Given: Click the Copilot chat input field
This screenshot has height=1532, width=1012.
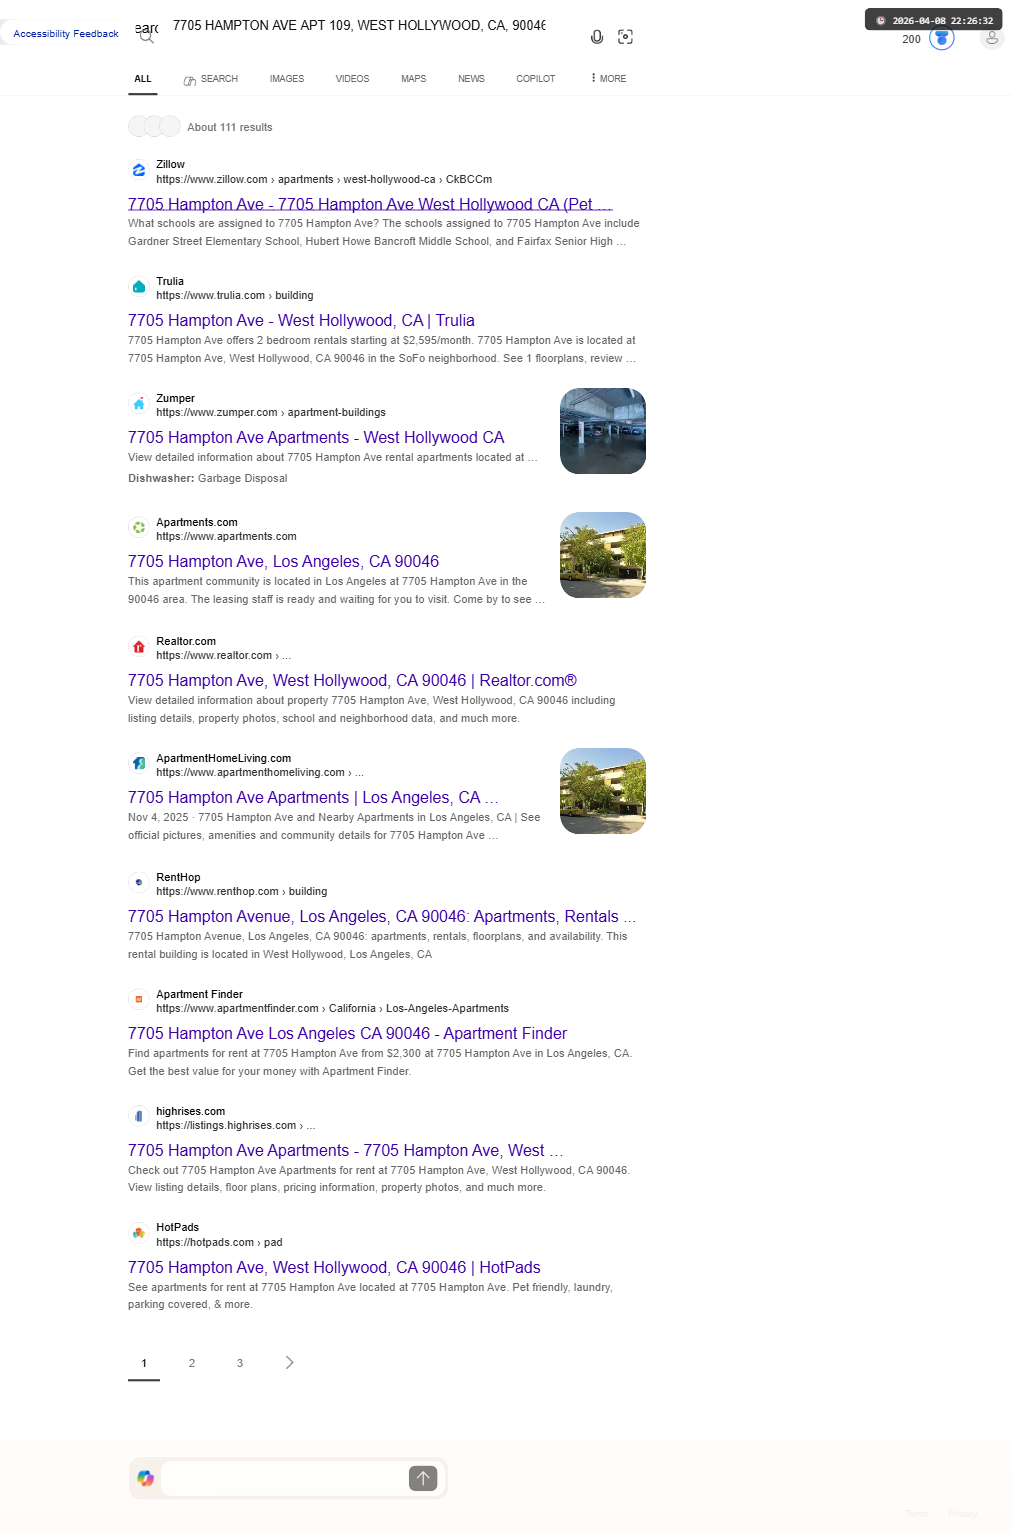Looking at the screenshot, I should (284, 1478).
